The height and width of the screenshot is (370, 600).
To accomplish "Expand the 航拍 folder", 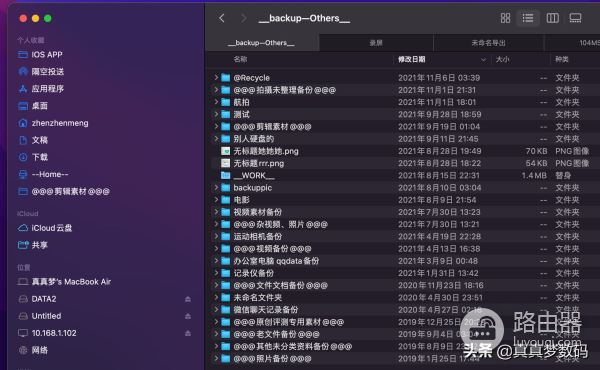I will point(216,102).
